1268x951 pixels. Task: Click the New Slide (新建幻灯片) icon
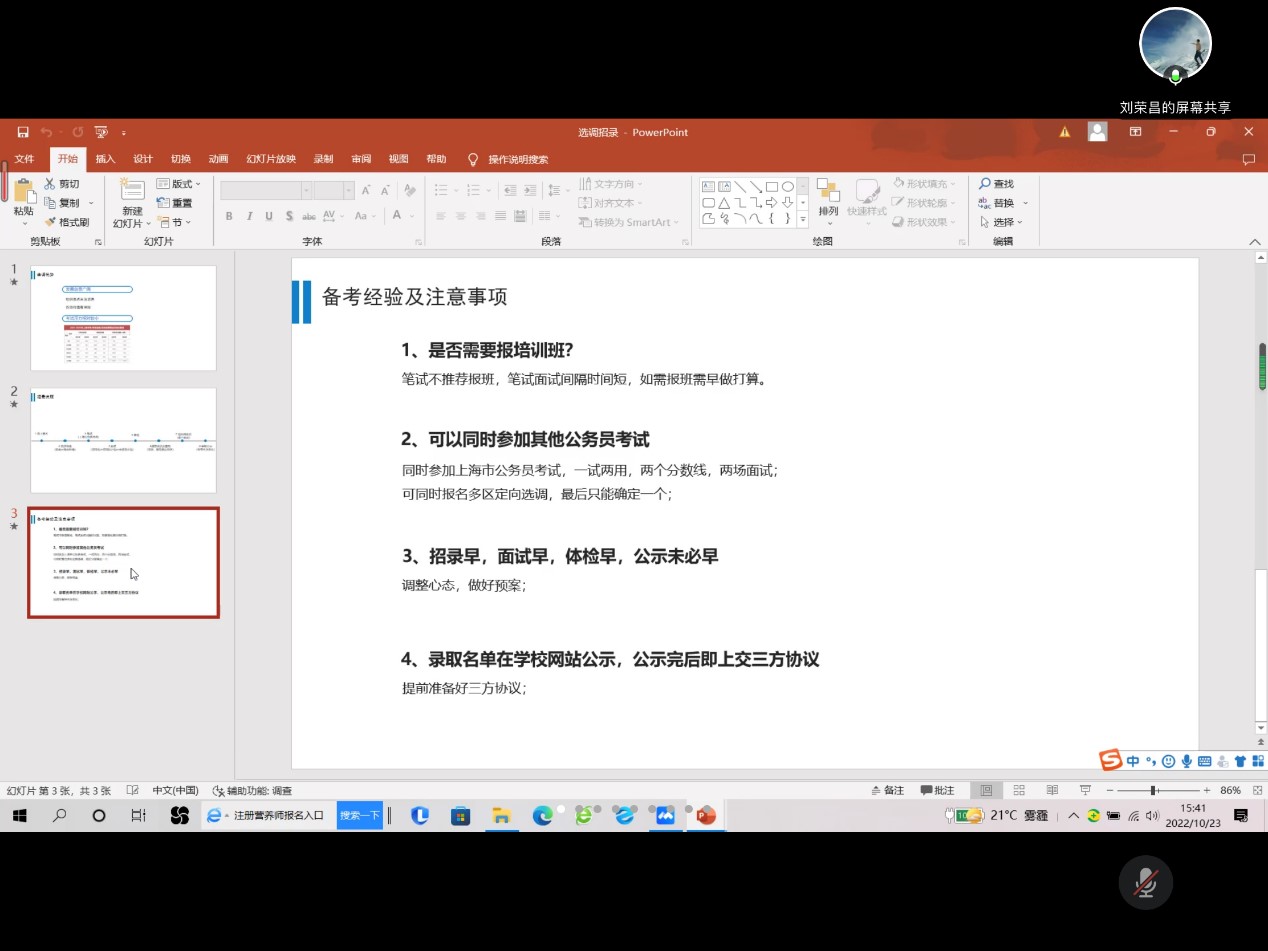(132, 192)
